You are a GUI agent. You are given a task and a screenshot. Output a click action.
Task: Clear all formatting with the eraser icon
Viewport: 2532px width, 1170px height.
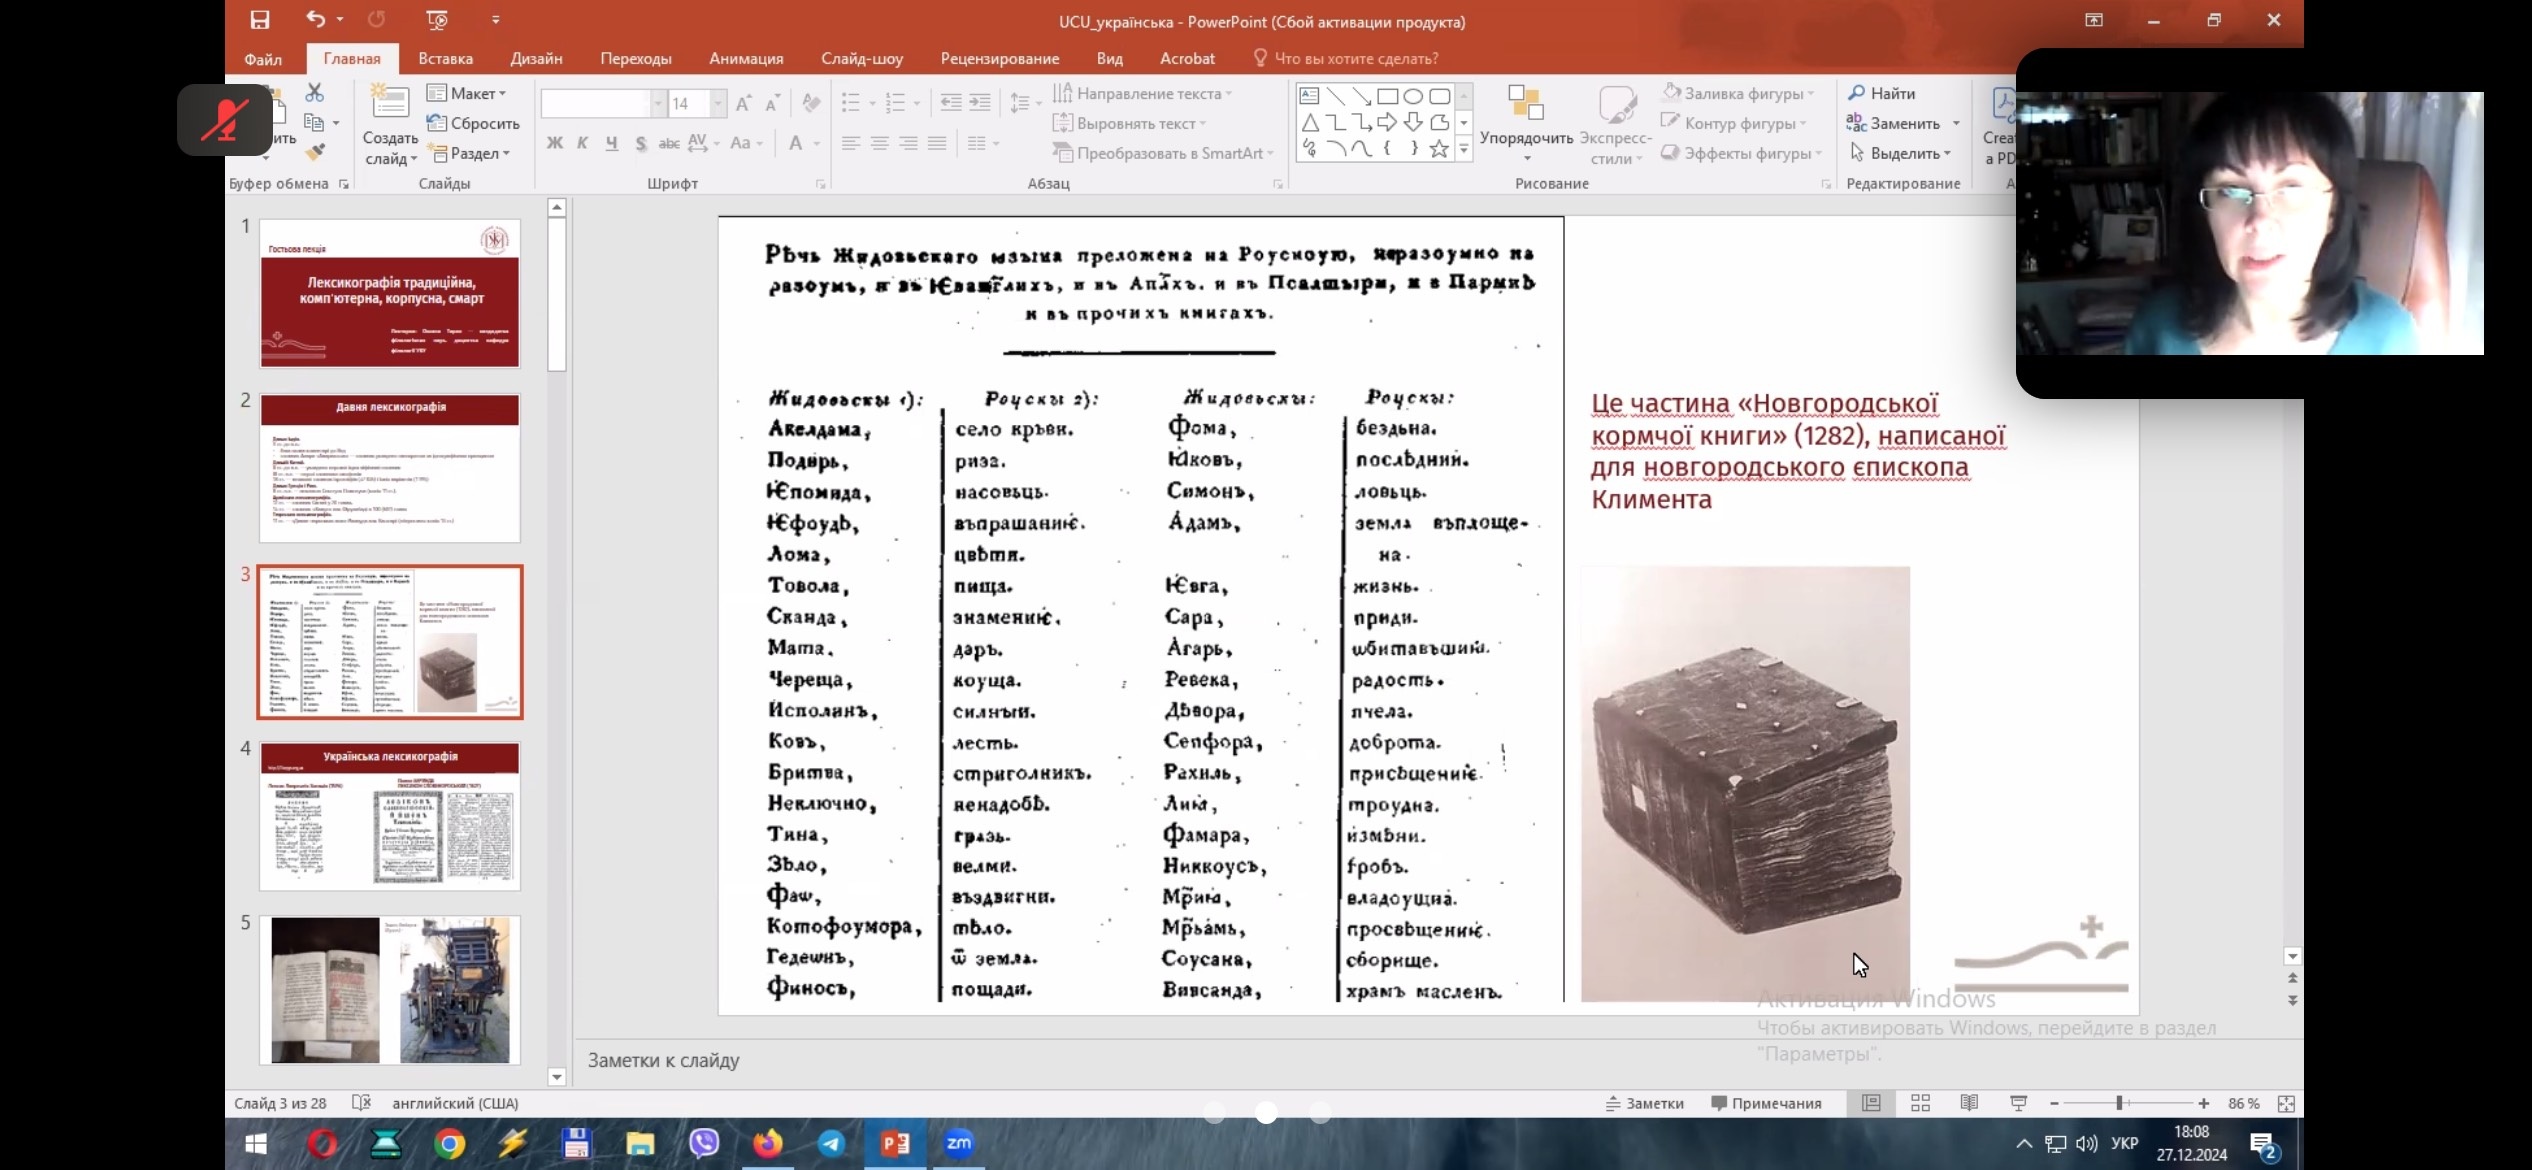[x=811, y=103]
